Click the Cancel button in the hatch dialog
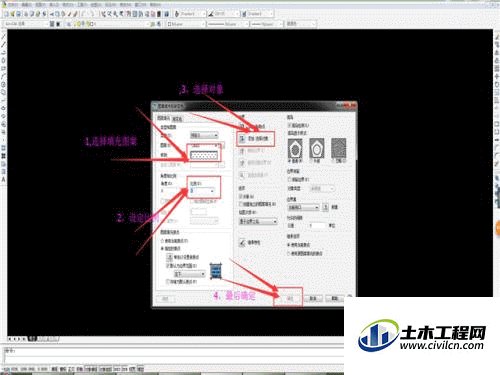The image size is (500, 375). (313, 298)
